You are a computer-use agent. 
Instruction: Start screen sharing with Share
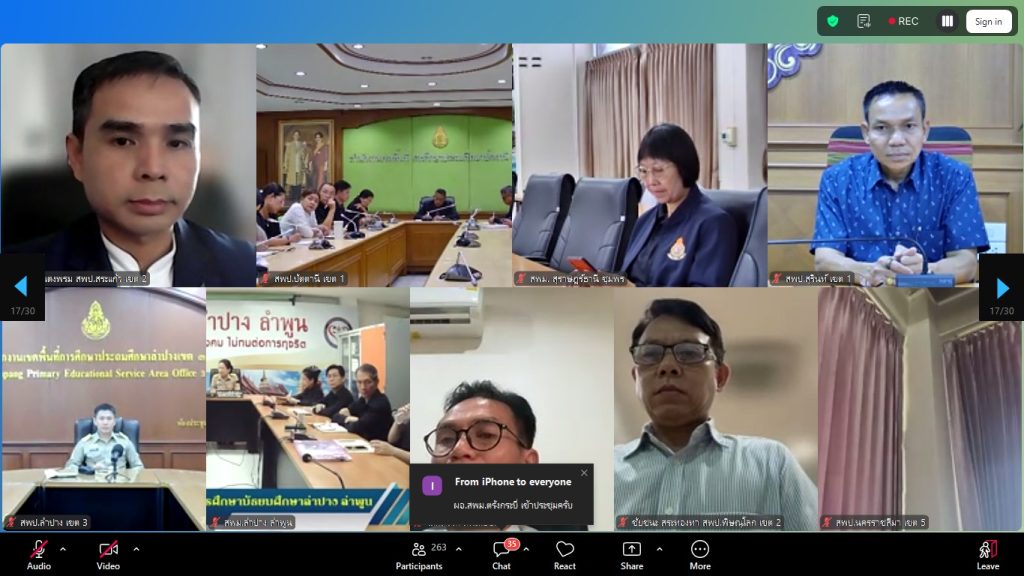coord(631,555)
